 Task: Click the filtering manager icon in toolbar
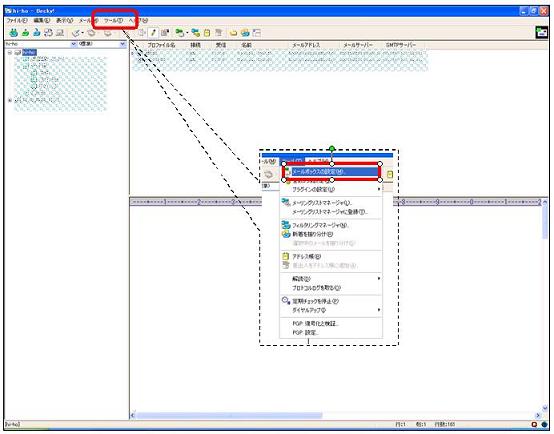coord(195,33)
